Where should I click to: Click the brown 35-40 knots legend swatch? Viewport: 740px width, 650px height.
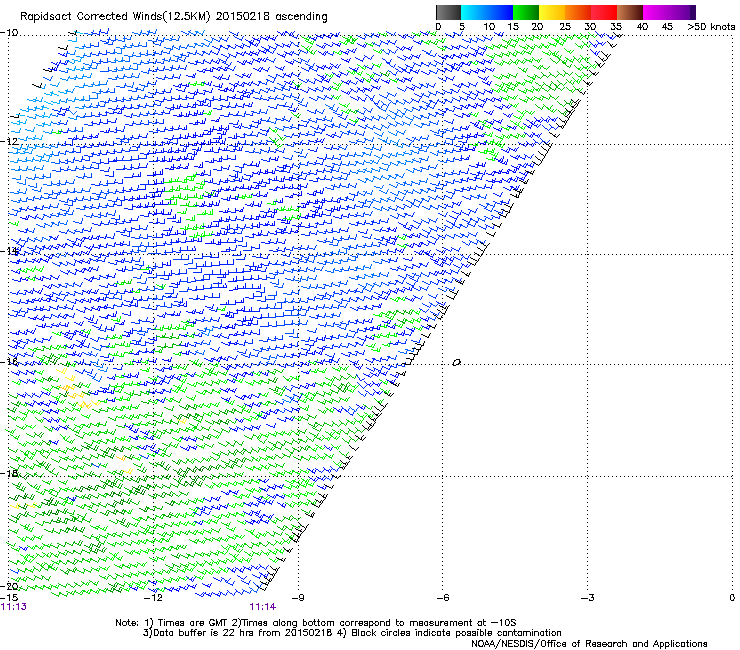[x=630, y=12]
